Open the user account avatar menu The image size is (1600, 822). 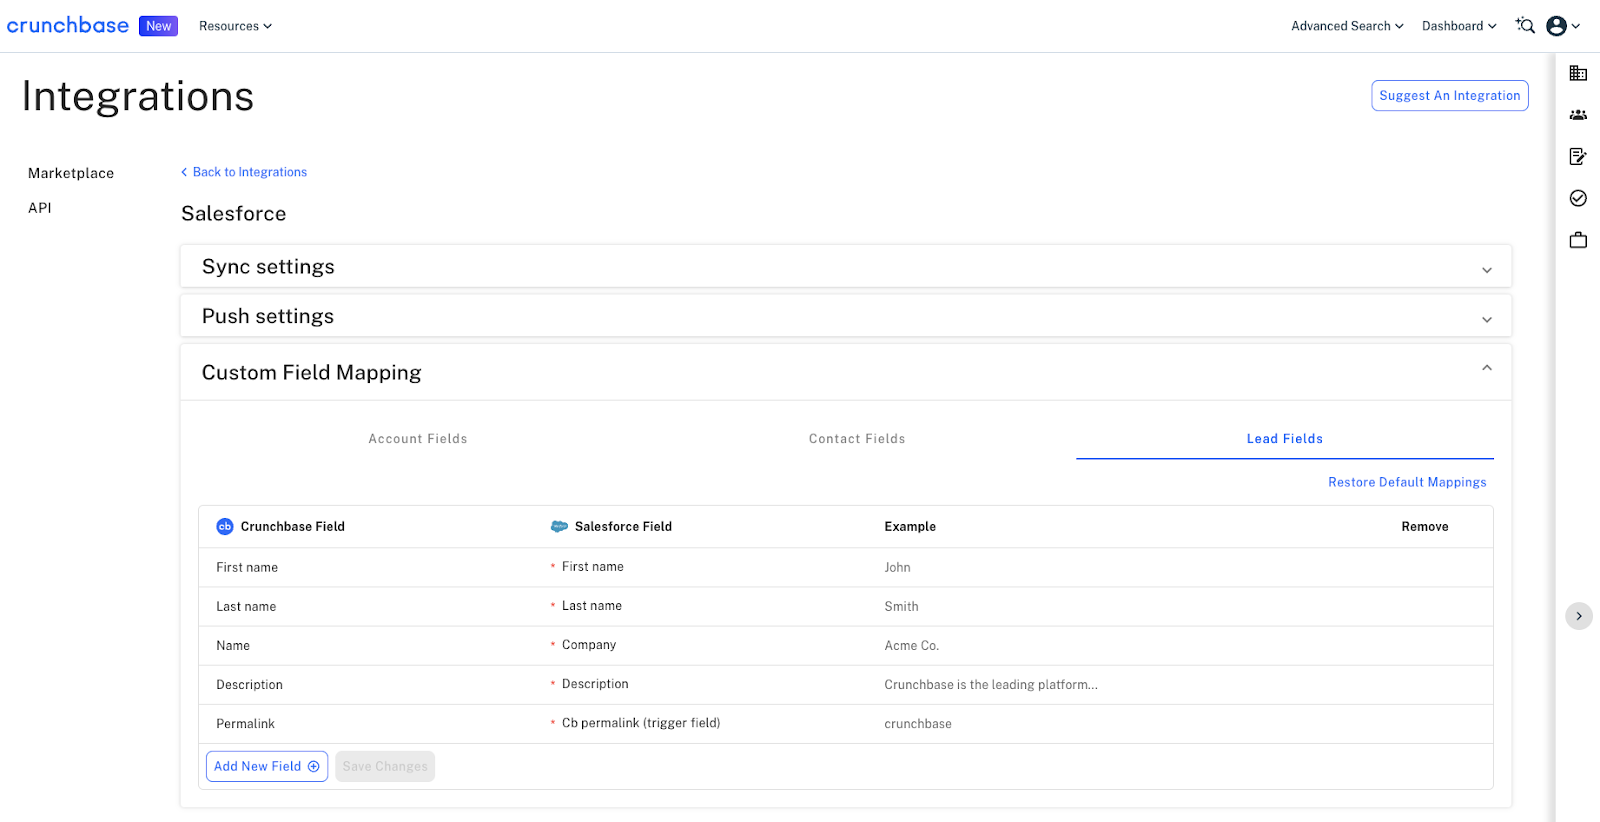click(1563, 26)
